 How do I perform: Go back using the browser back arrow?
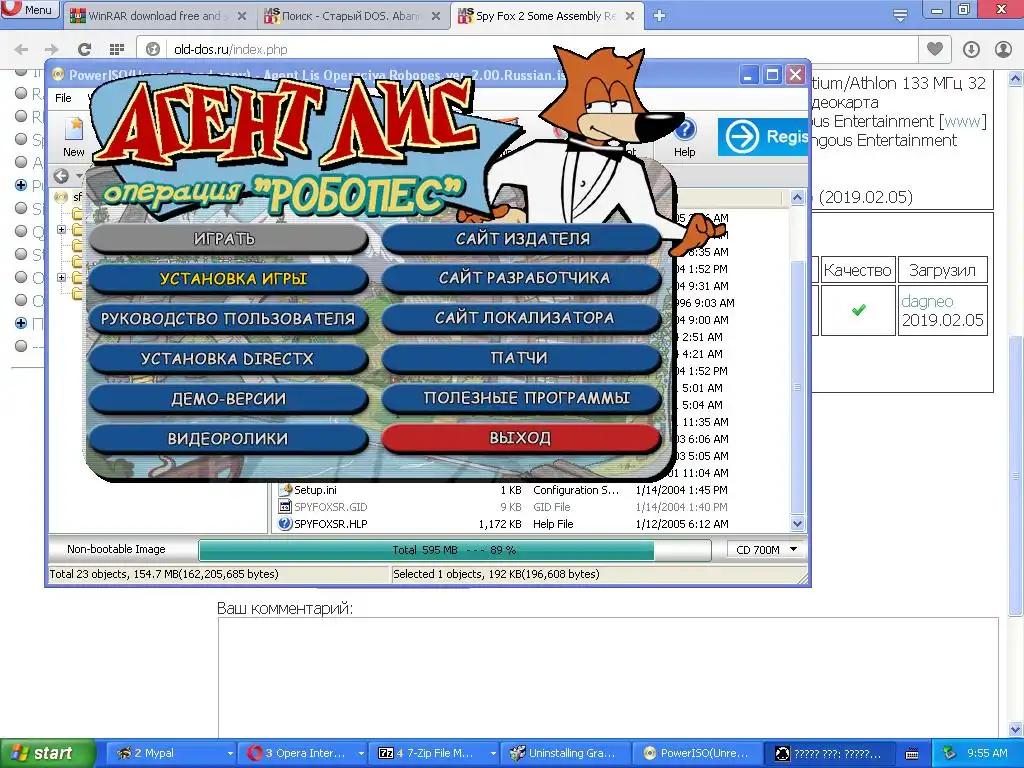(x=22, y=49)
